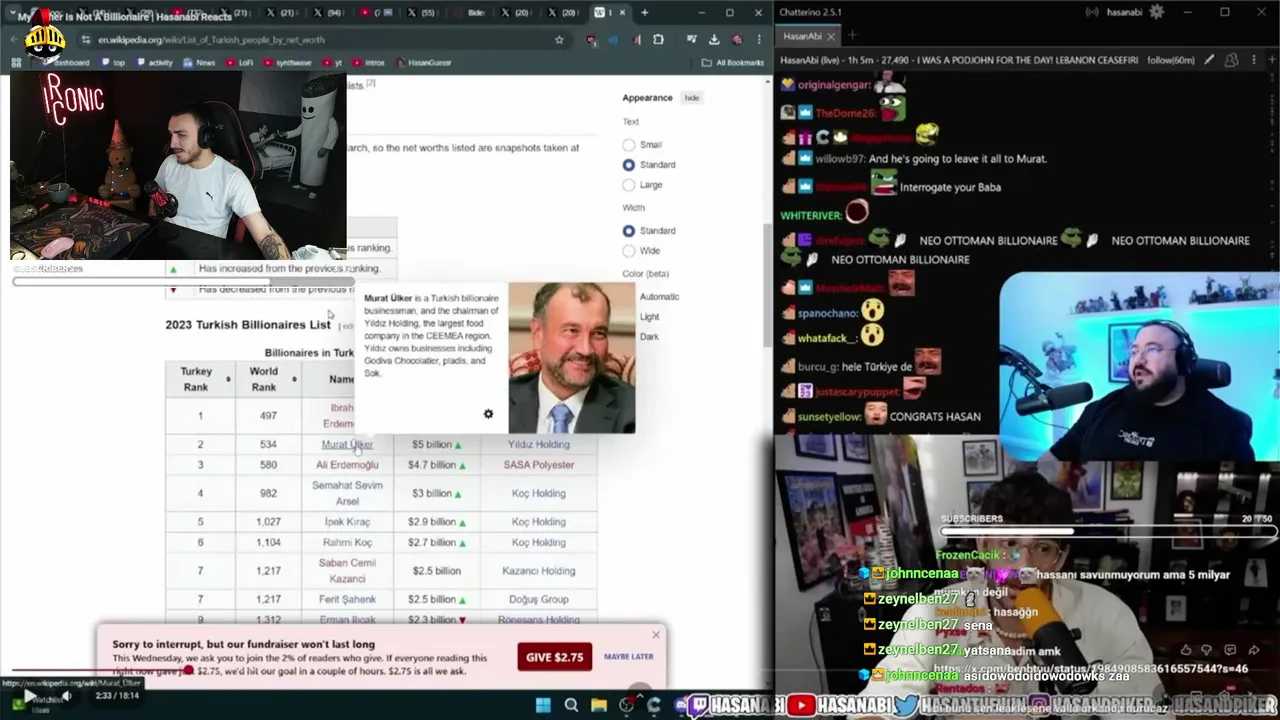Click the $4.7 billion cell
The height and width of the screenshot is (720, 1280).
coord(437,465)
